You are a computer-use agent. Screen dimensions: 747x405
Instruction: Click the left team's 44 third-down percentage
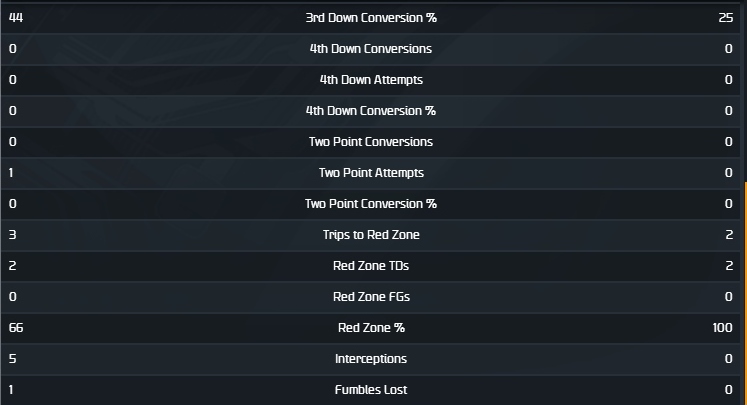pos(15,17)
